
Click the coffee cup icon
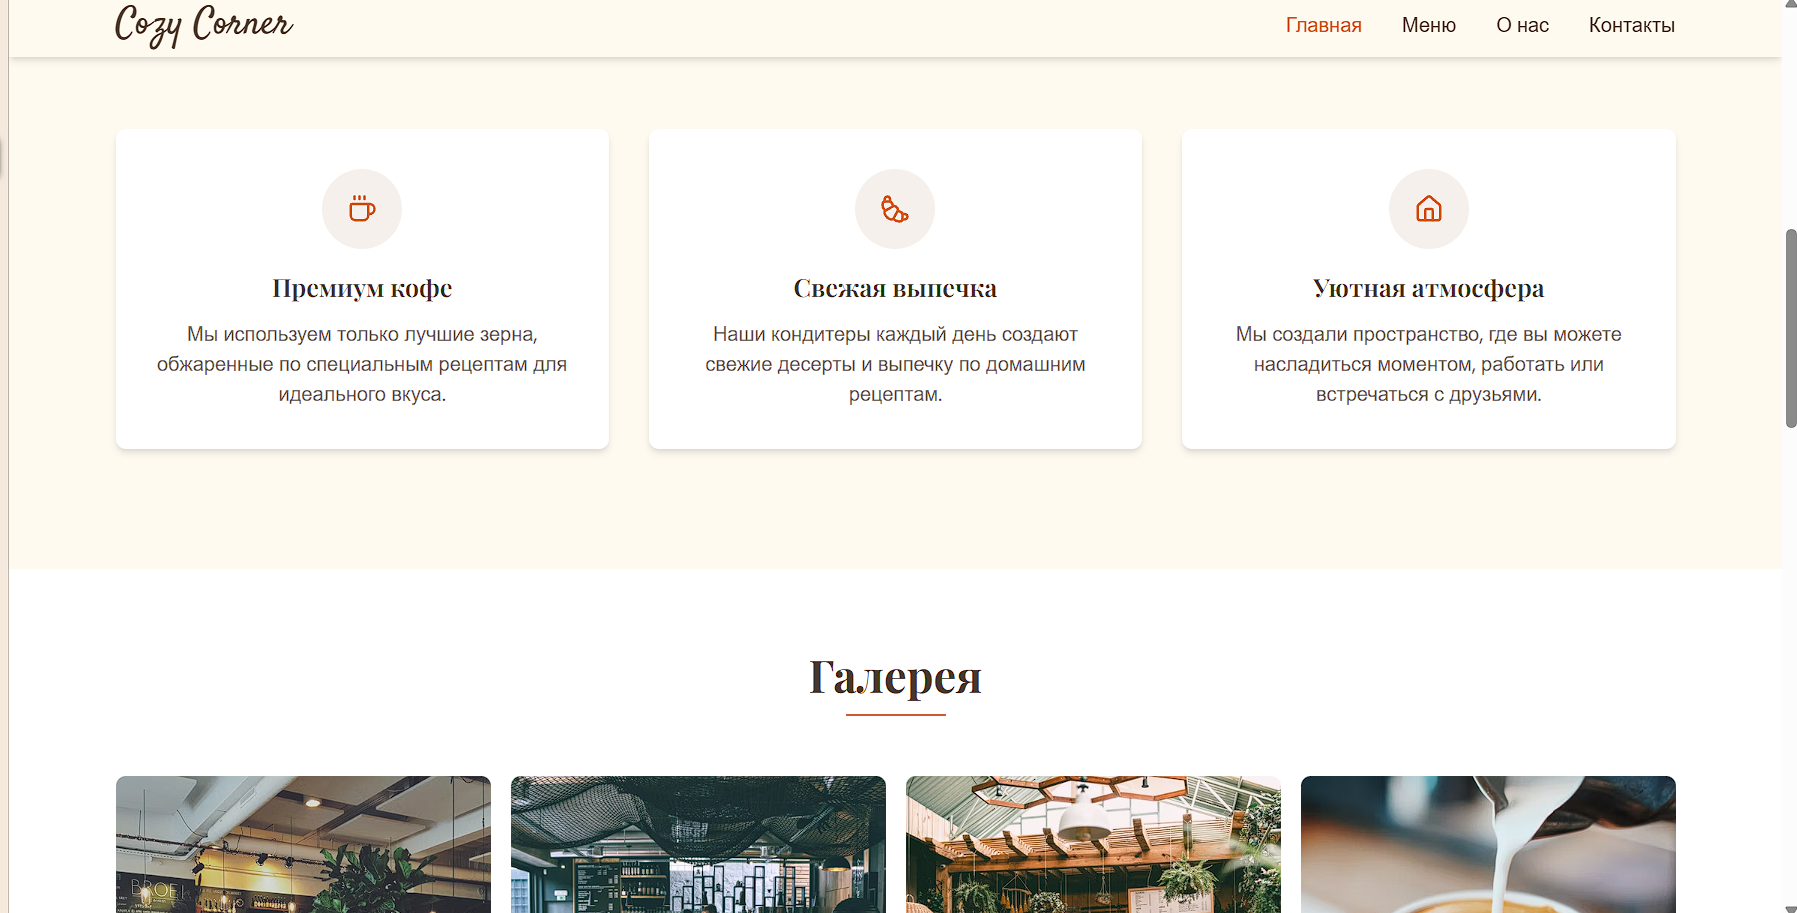[362, 209]
